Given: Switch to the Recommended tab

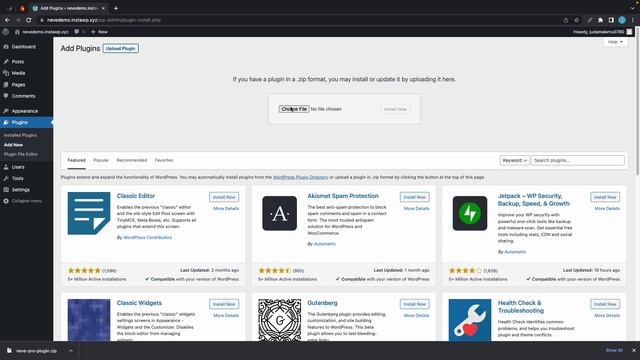Looking at the screenshot, I should click(x=131, y=160).
